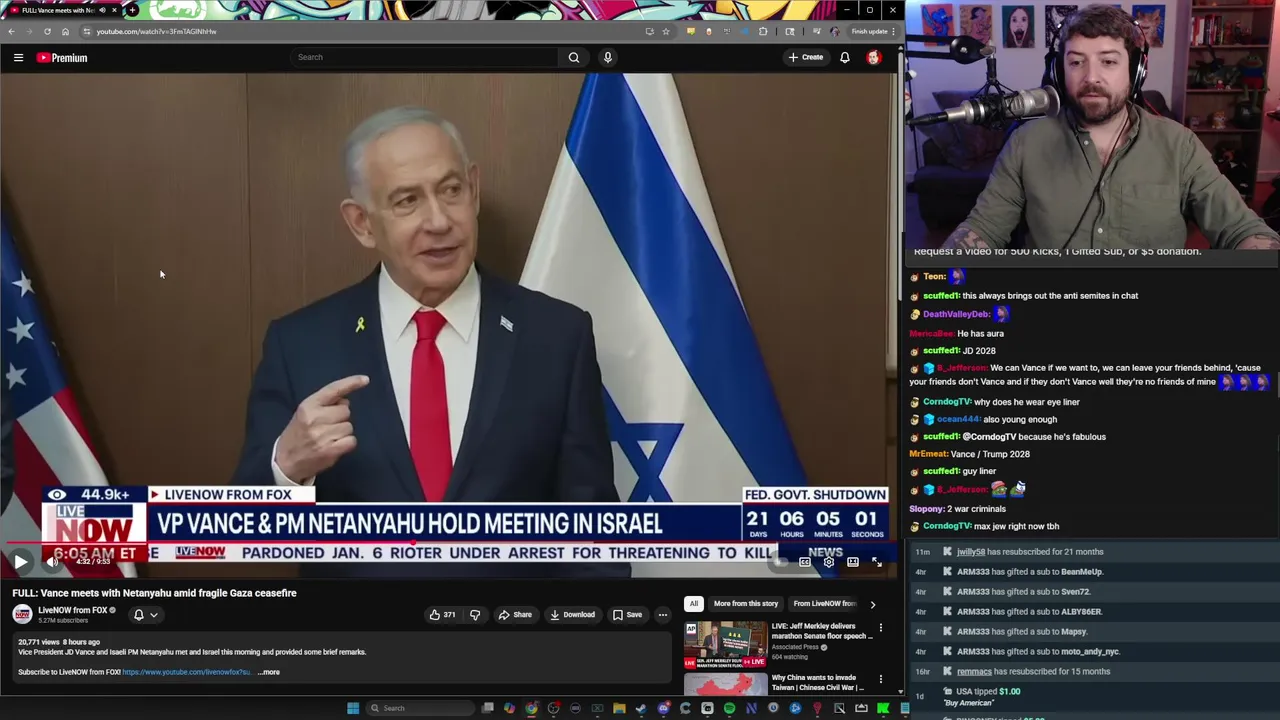Mute the video volume speaker icon
Screen dimensions: 1280x720
(x=53, y=562)
